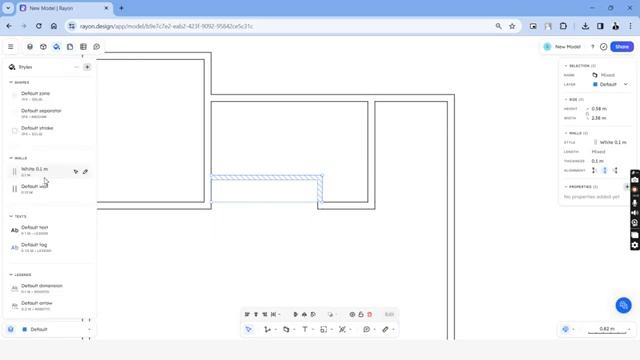Image resolution: width=640 pixels, height=360 pixels.
Task: Open the Pages panel icon
Action: tap(70, 47)
